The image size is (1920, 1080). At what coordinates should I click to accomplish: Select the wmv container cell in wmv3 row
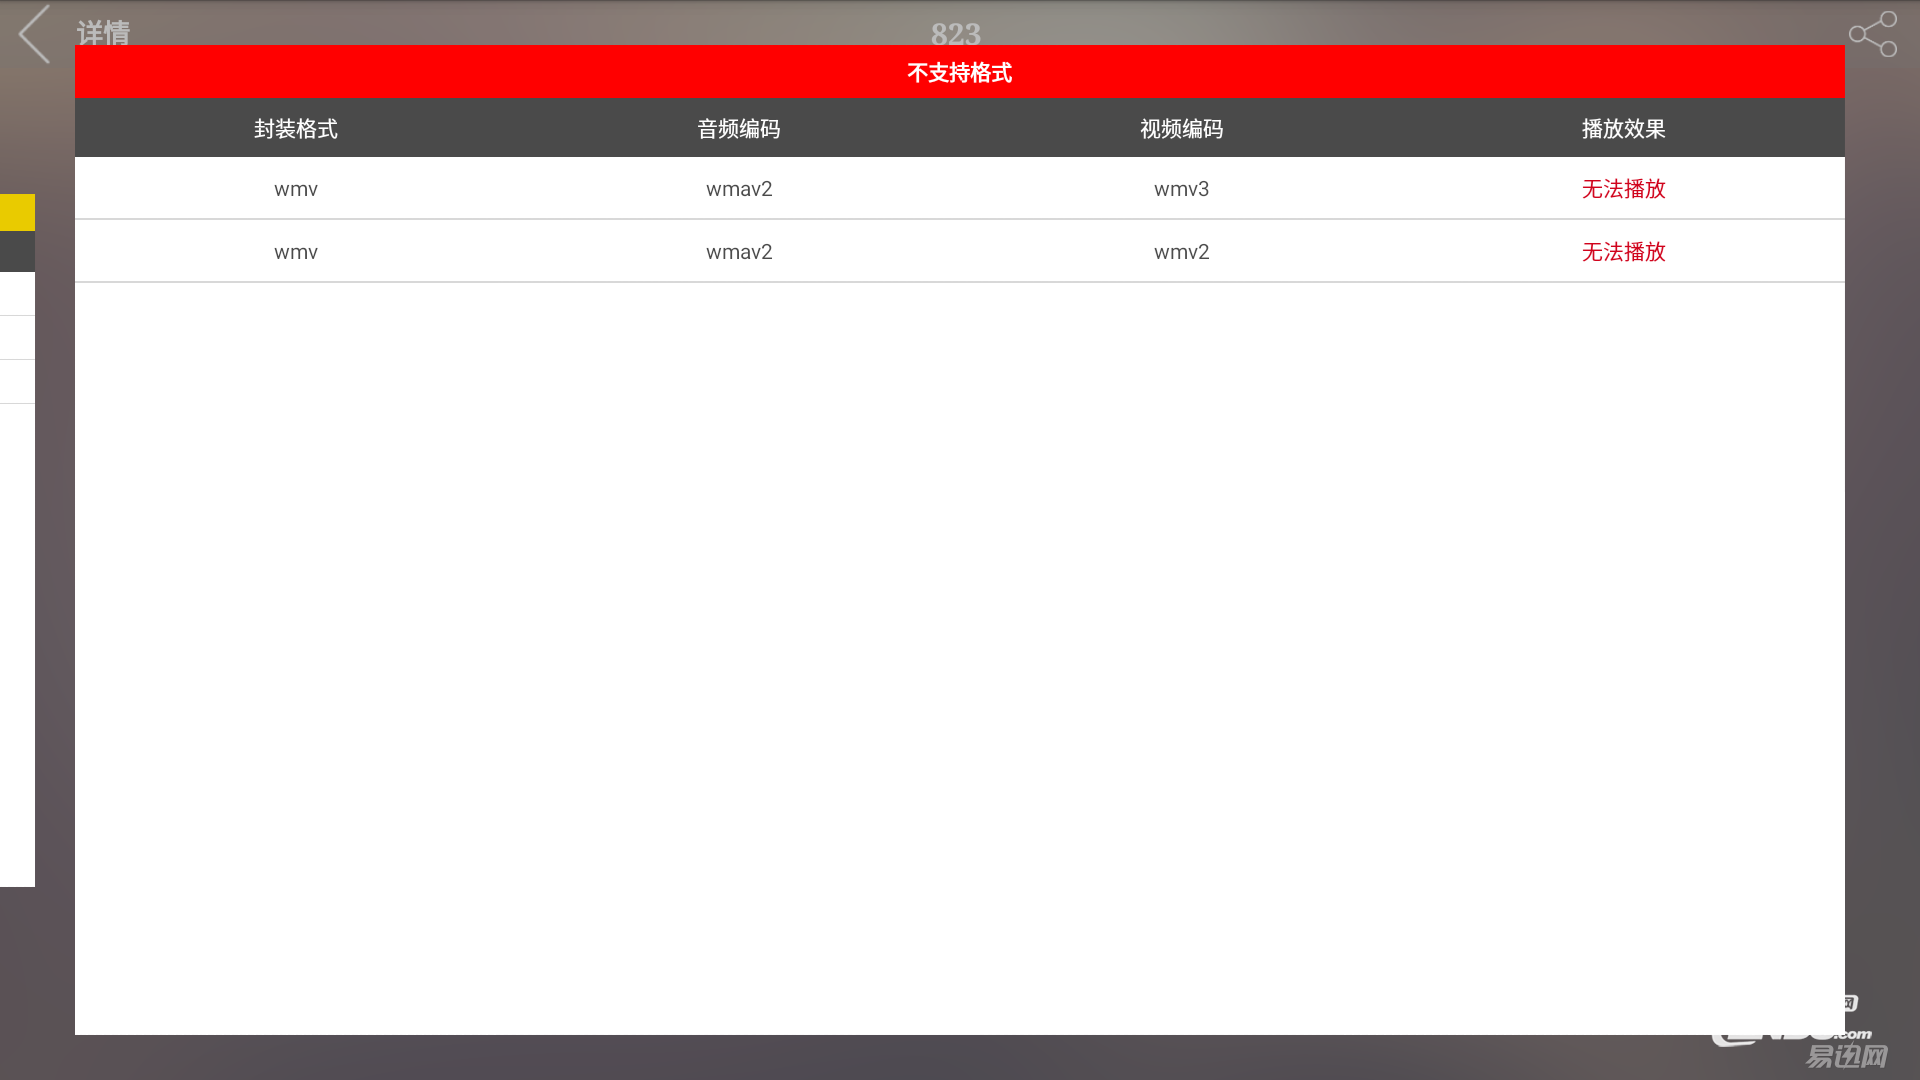(296, 189)
